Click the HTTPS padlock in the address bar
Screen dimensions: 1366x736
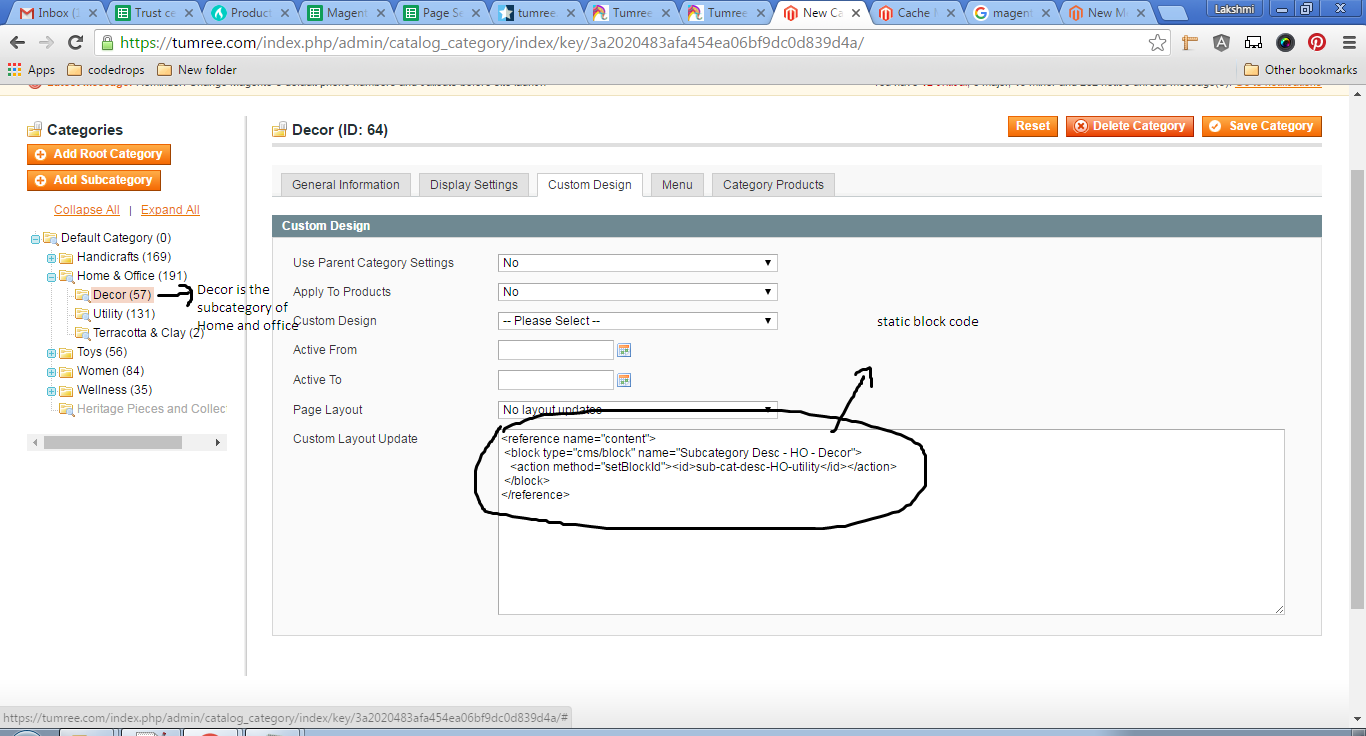[105, 42]
